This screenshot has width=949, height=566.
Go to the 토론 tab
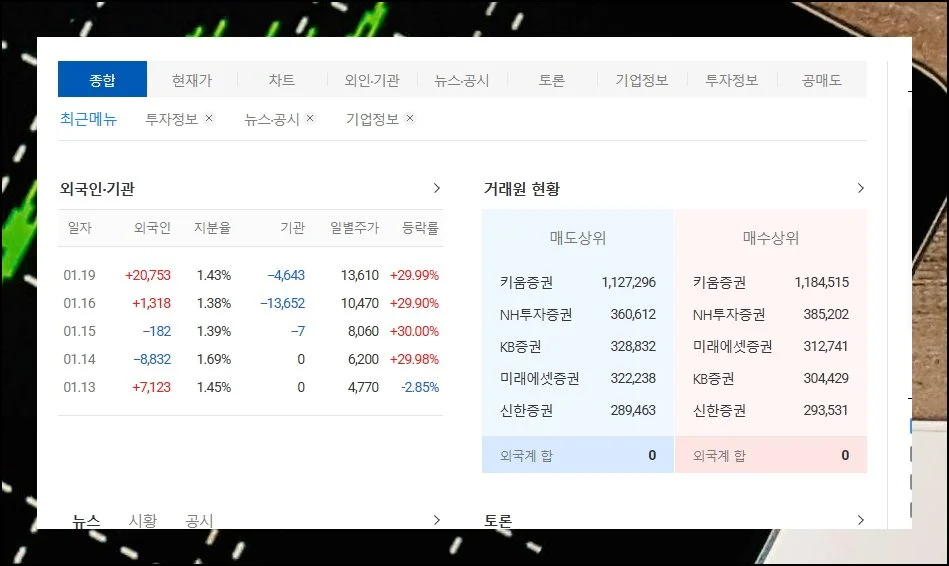pyautogui.click(x=551, y=80)
